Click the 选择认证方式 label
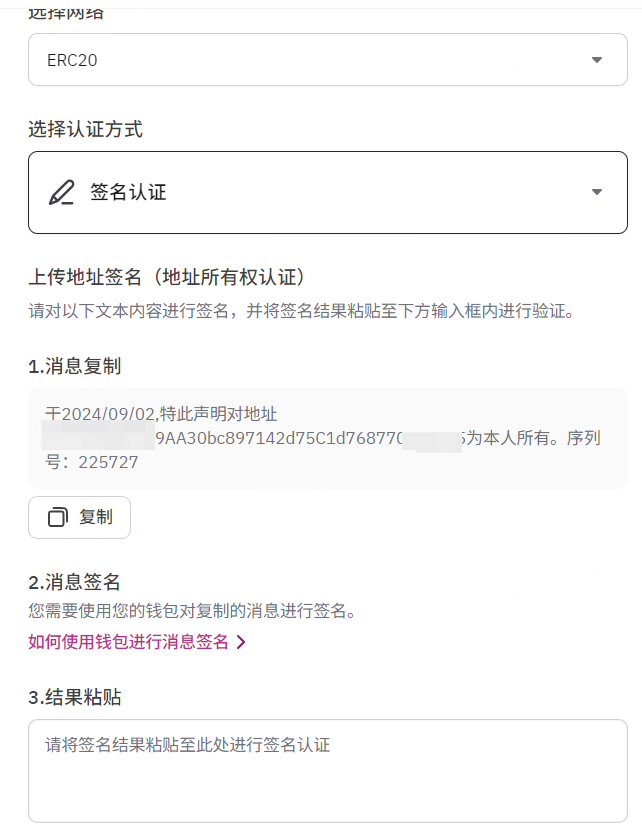 (85, 129)
